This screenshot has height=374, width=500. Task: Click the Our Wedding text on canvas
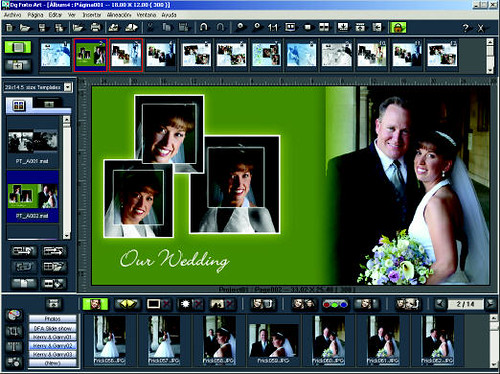pyautogui.click(x=175, y=260)
